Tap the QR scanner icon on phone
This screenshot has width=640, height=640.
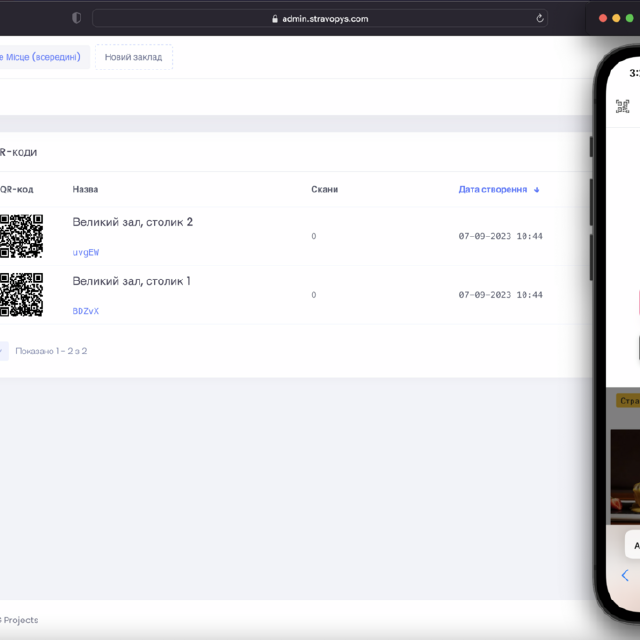(622, 106)
